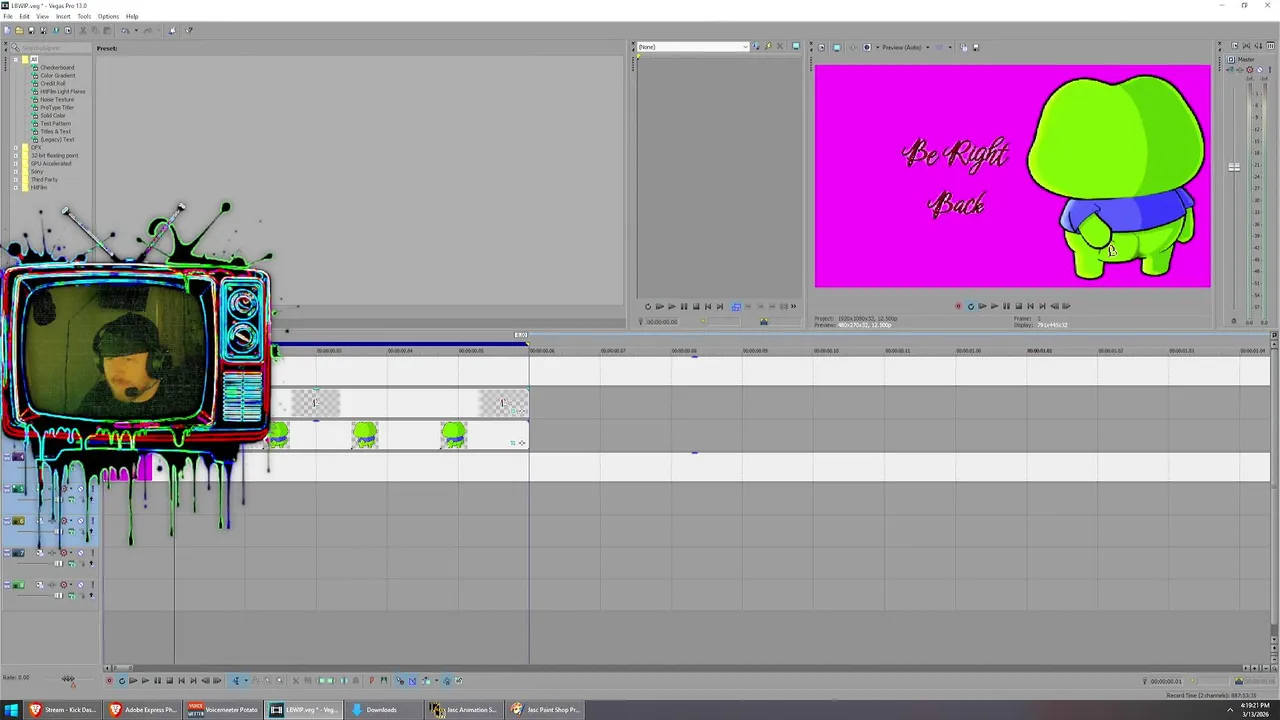Toggle the Enable Snapping icon
The width and height of the screenshot is (1280, 720).
coord(399,681)
